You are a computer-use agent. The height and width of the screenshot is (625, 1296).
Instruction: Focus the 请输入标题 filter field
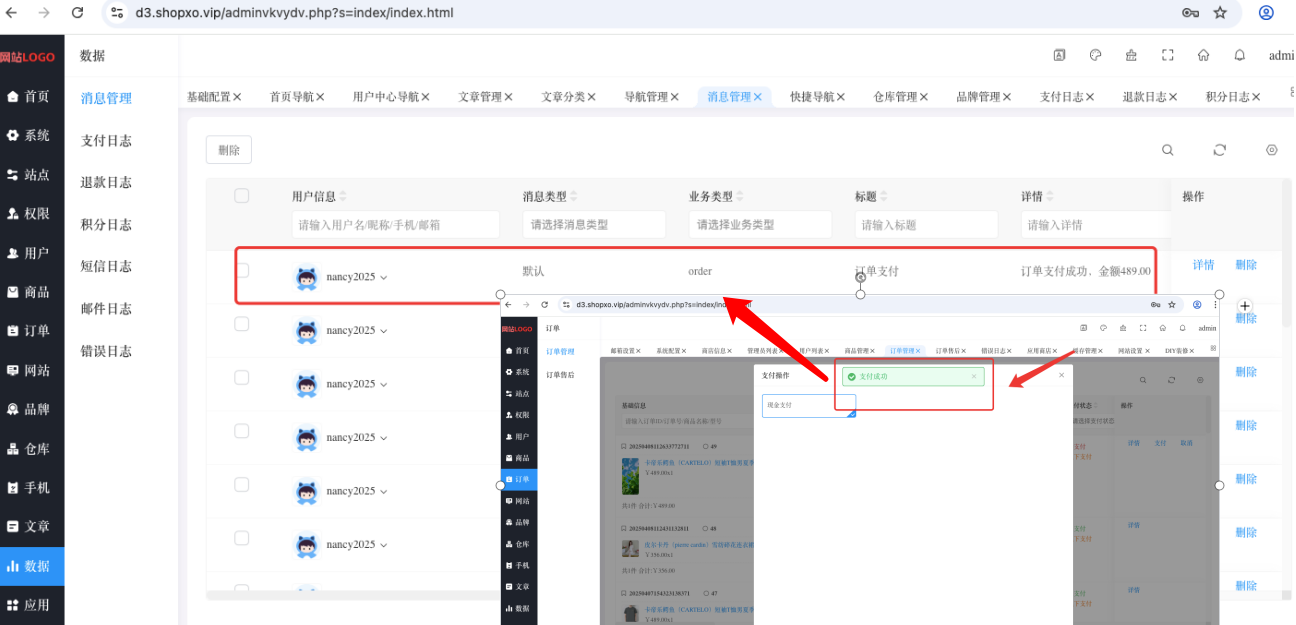tap(926, 225)
